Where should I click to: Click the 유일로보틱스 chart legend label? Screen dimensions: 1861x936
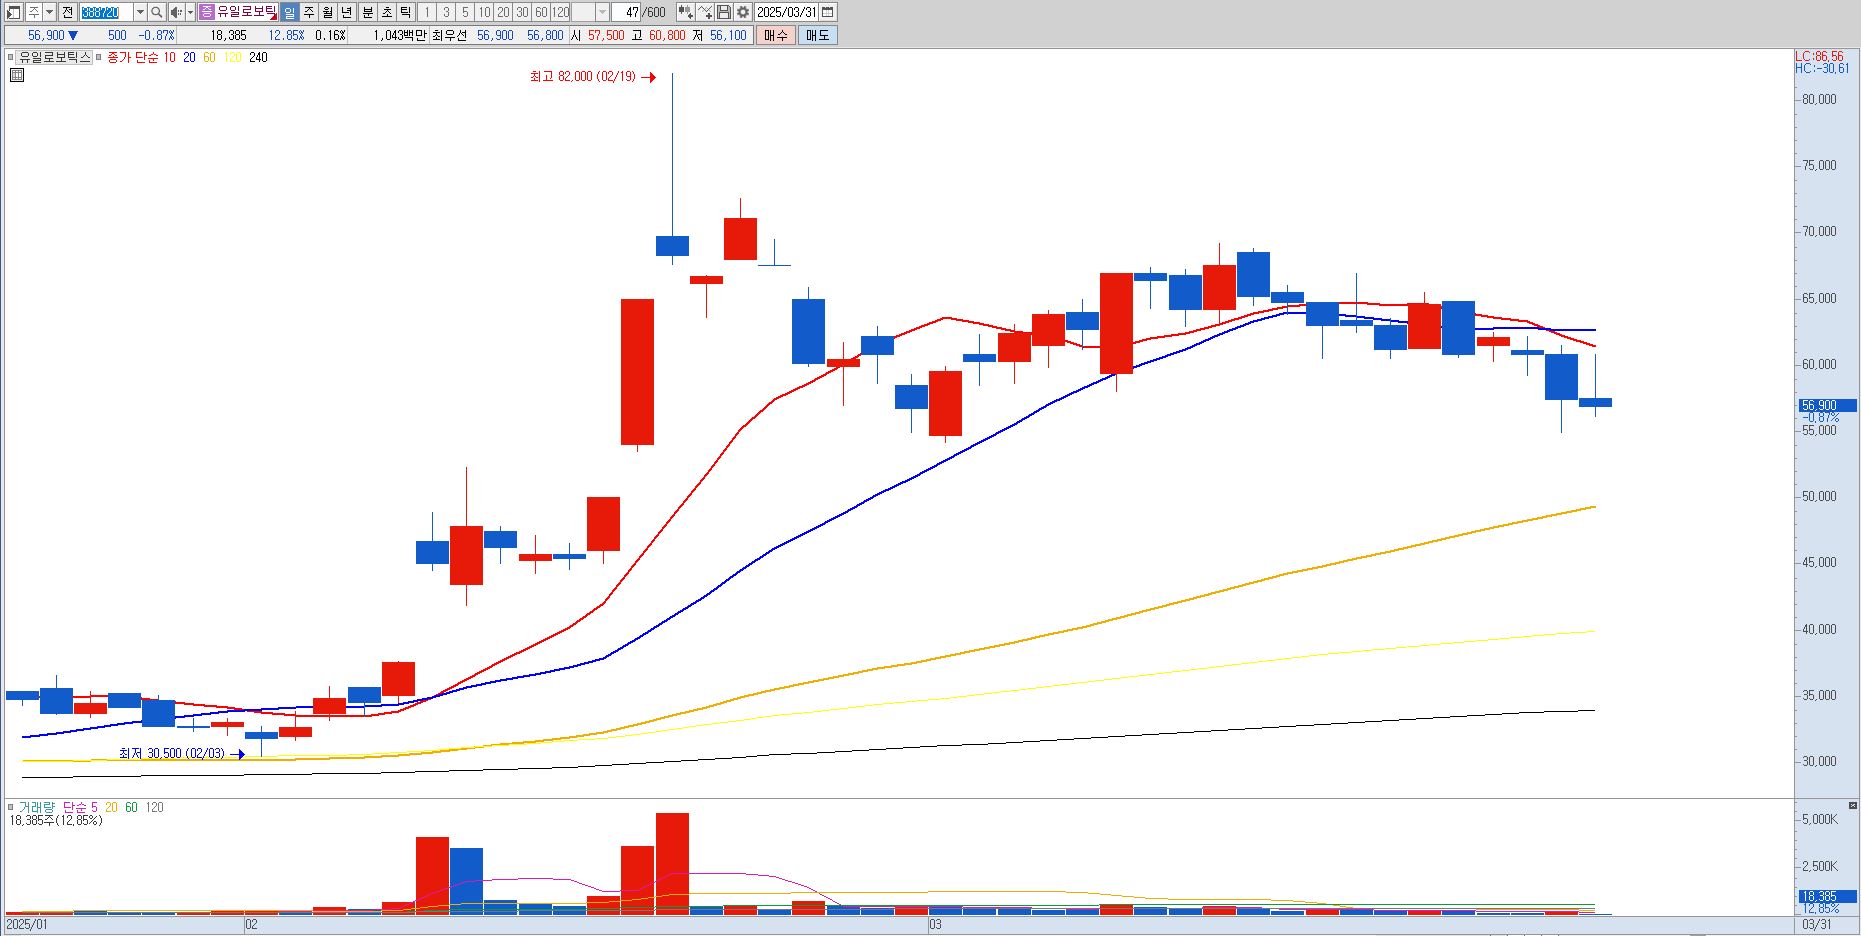[55, 58]
